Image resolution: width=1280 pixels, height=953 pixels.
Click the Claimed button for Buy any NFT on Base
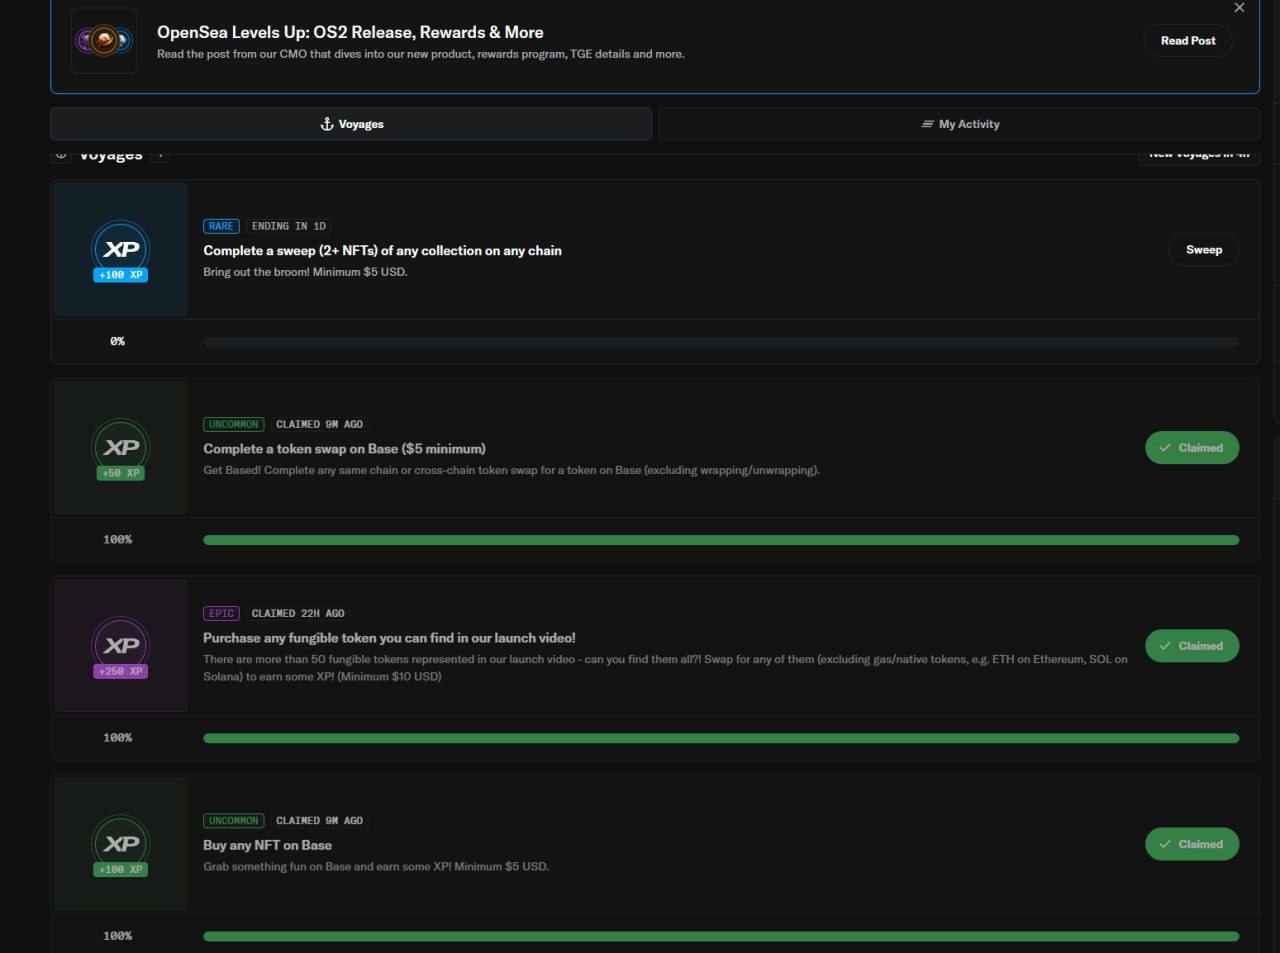1192,844
